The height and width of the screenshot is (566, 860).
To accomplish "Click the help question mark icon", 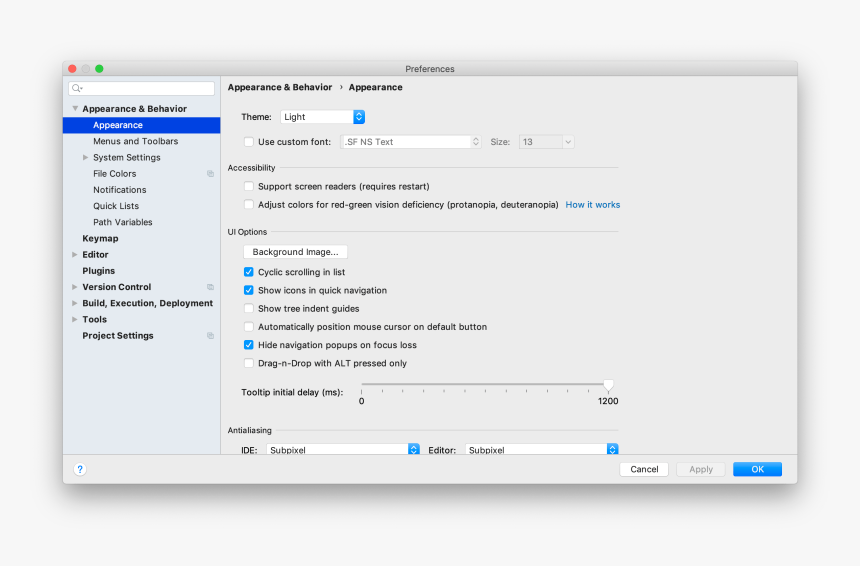I will [80, 469].
